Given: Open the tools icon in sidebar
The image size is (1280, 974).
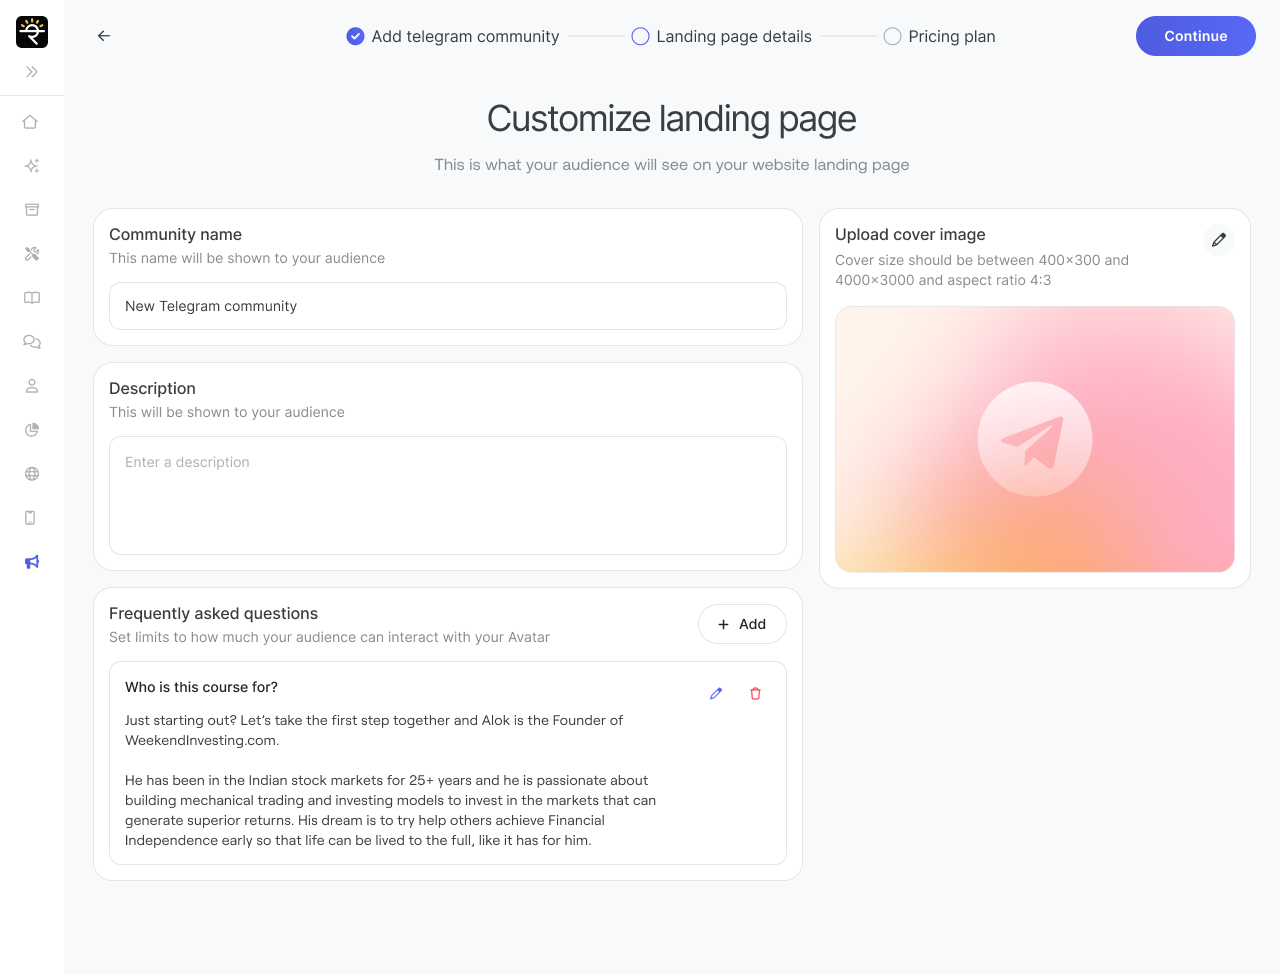Looking at the screenshot, I should pos(31,254).
